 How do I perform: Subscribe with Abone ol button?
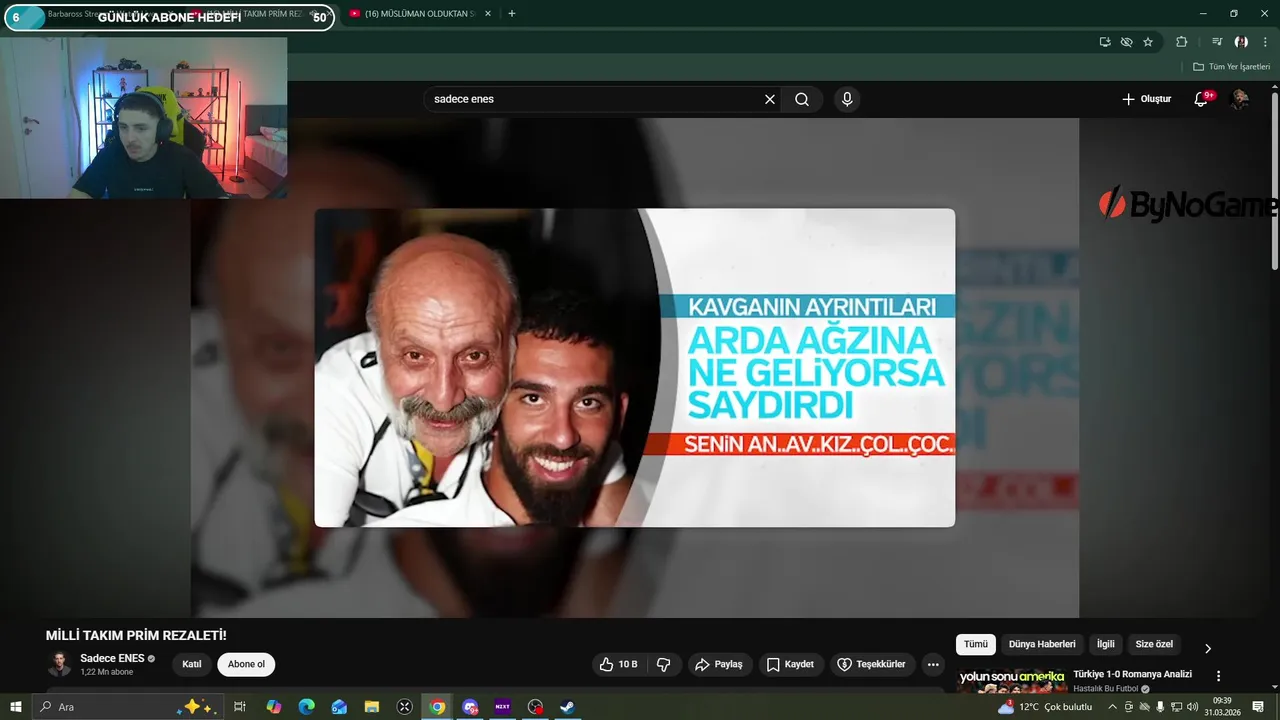coord(246,664)
